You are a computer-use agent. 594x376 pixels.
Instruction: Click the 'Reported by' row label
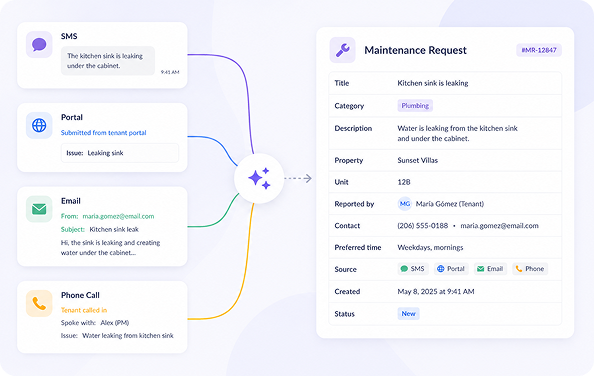pos(354,204)
